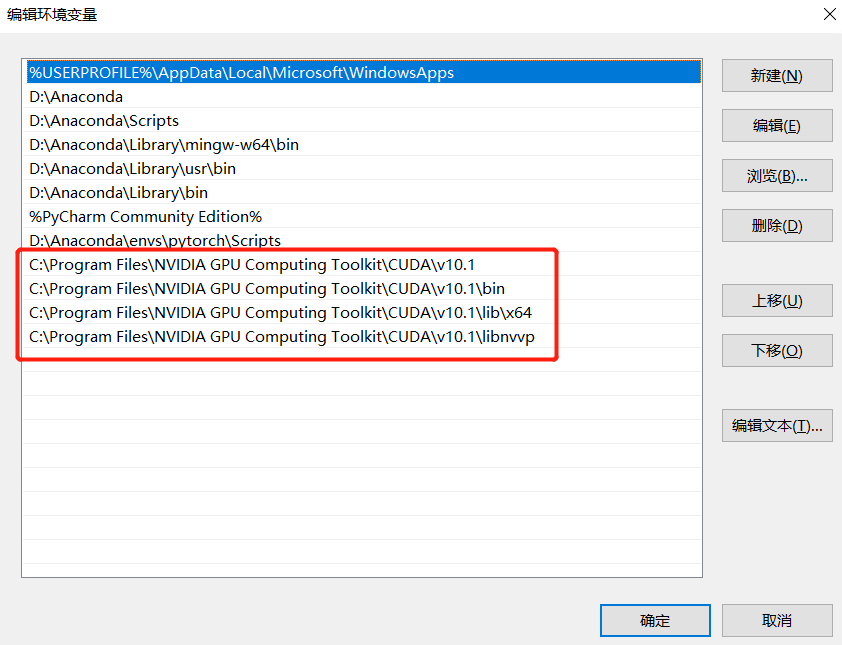Select CUDA\v10.1 root path entry
The image size is (842, 645).
(362, 264)
